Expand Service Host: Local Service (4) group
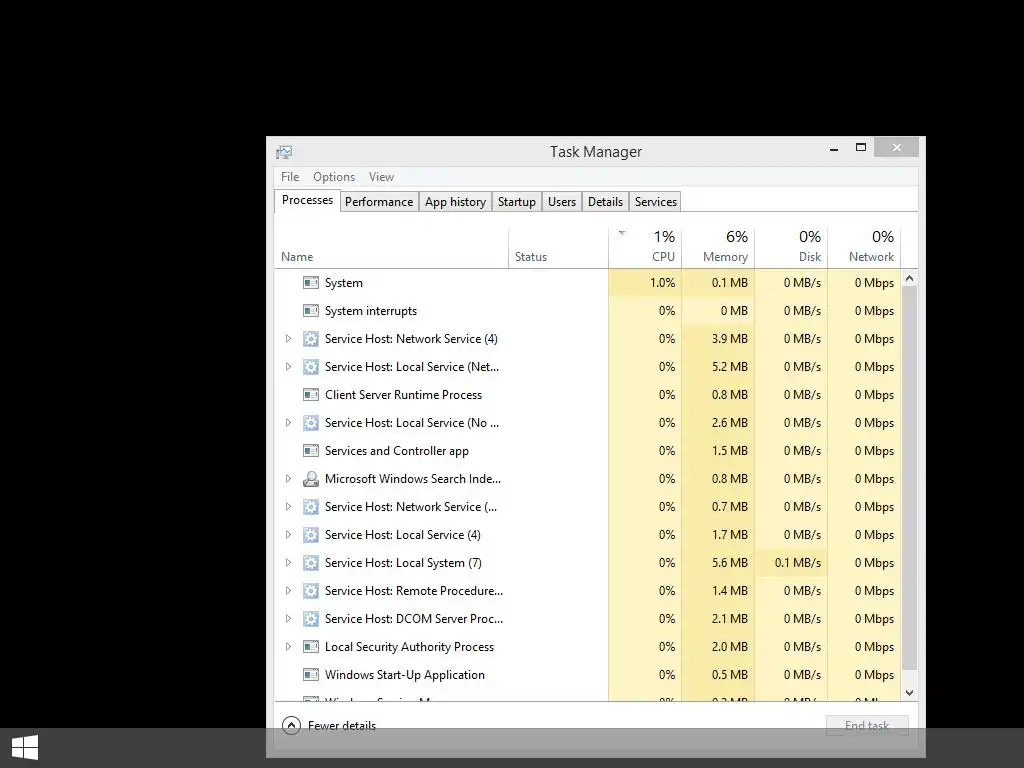 point(288,535)
